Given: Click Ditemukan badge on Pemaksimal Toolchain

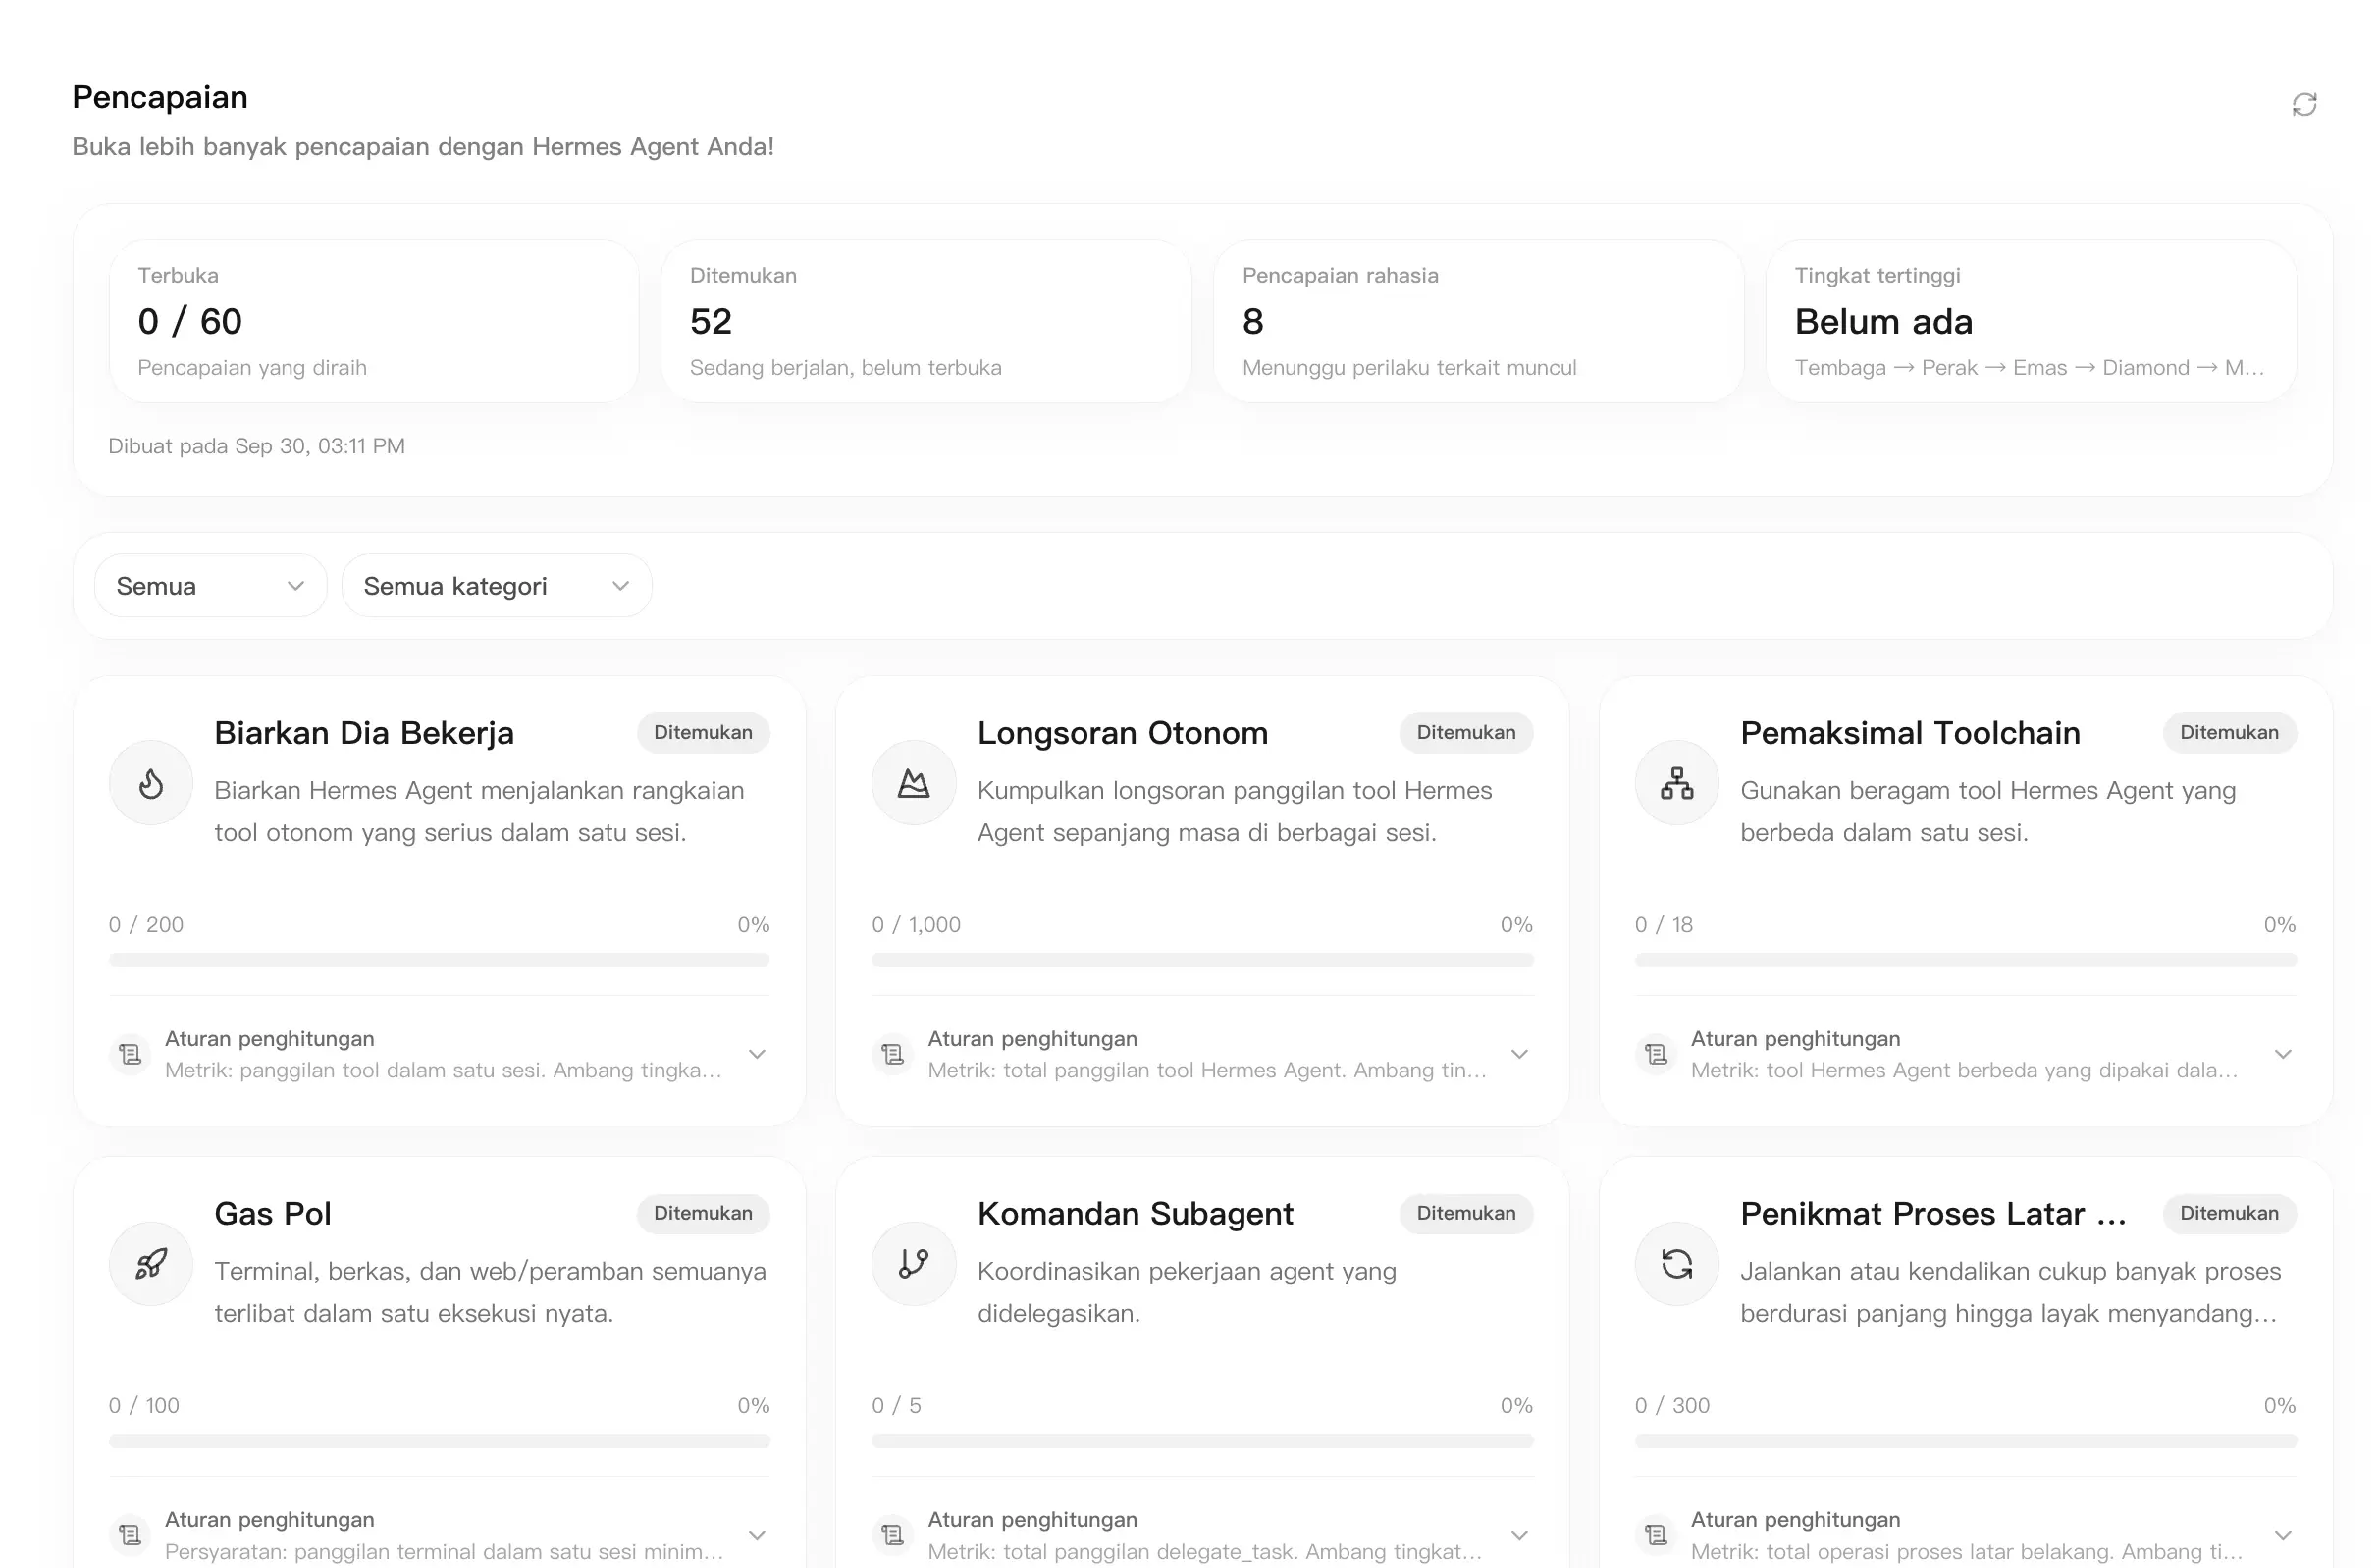Looking at the screenshot, I should (2229, 732).
